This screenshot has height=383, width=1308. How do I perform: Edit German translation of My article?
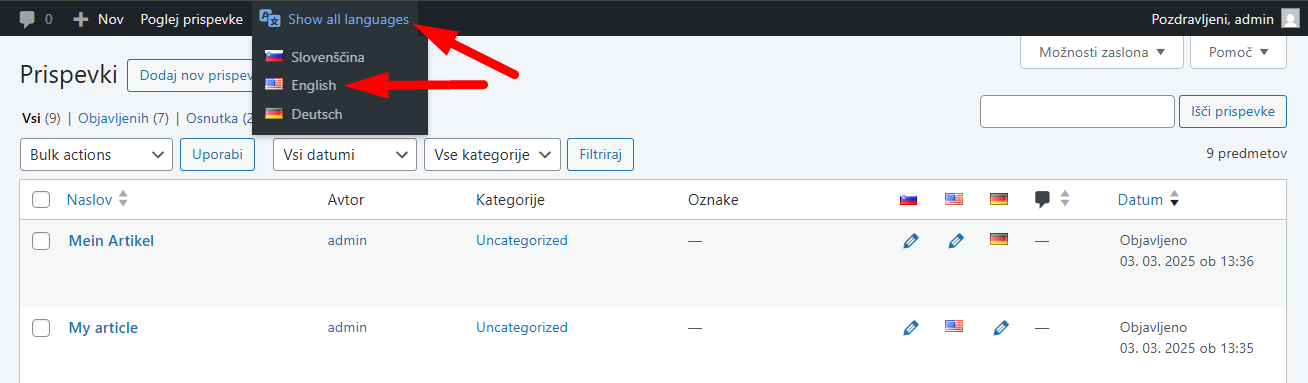pyautogui.click(x=1001, y=327)
